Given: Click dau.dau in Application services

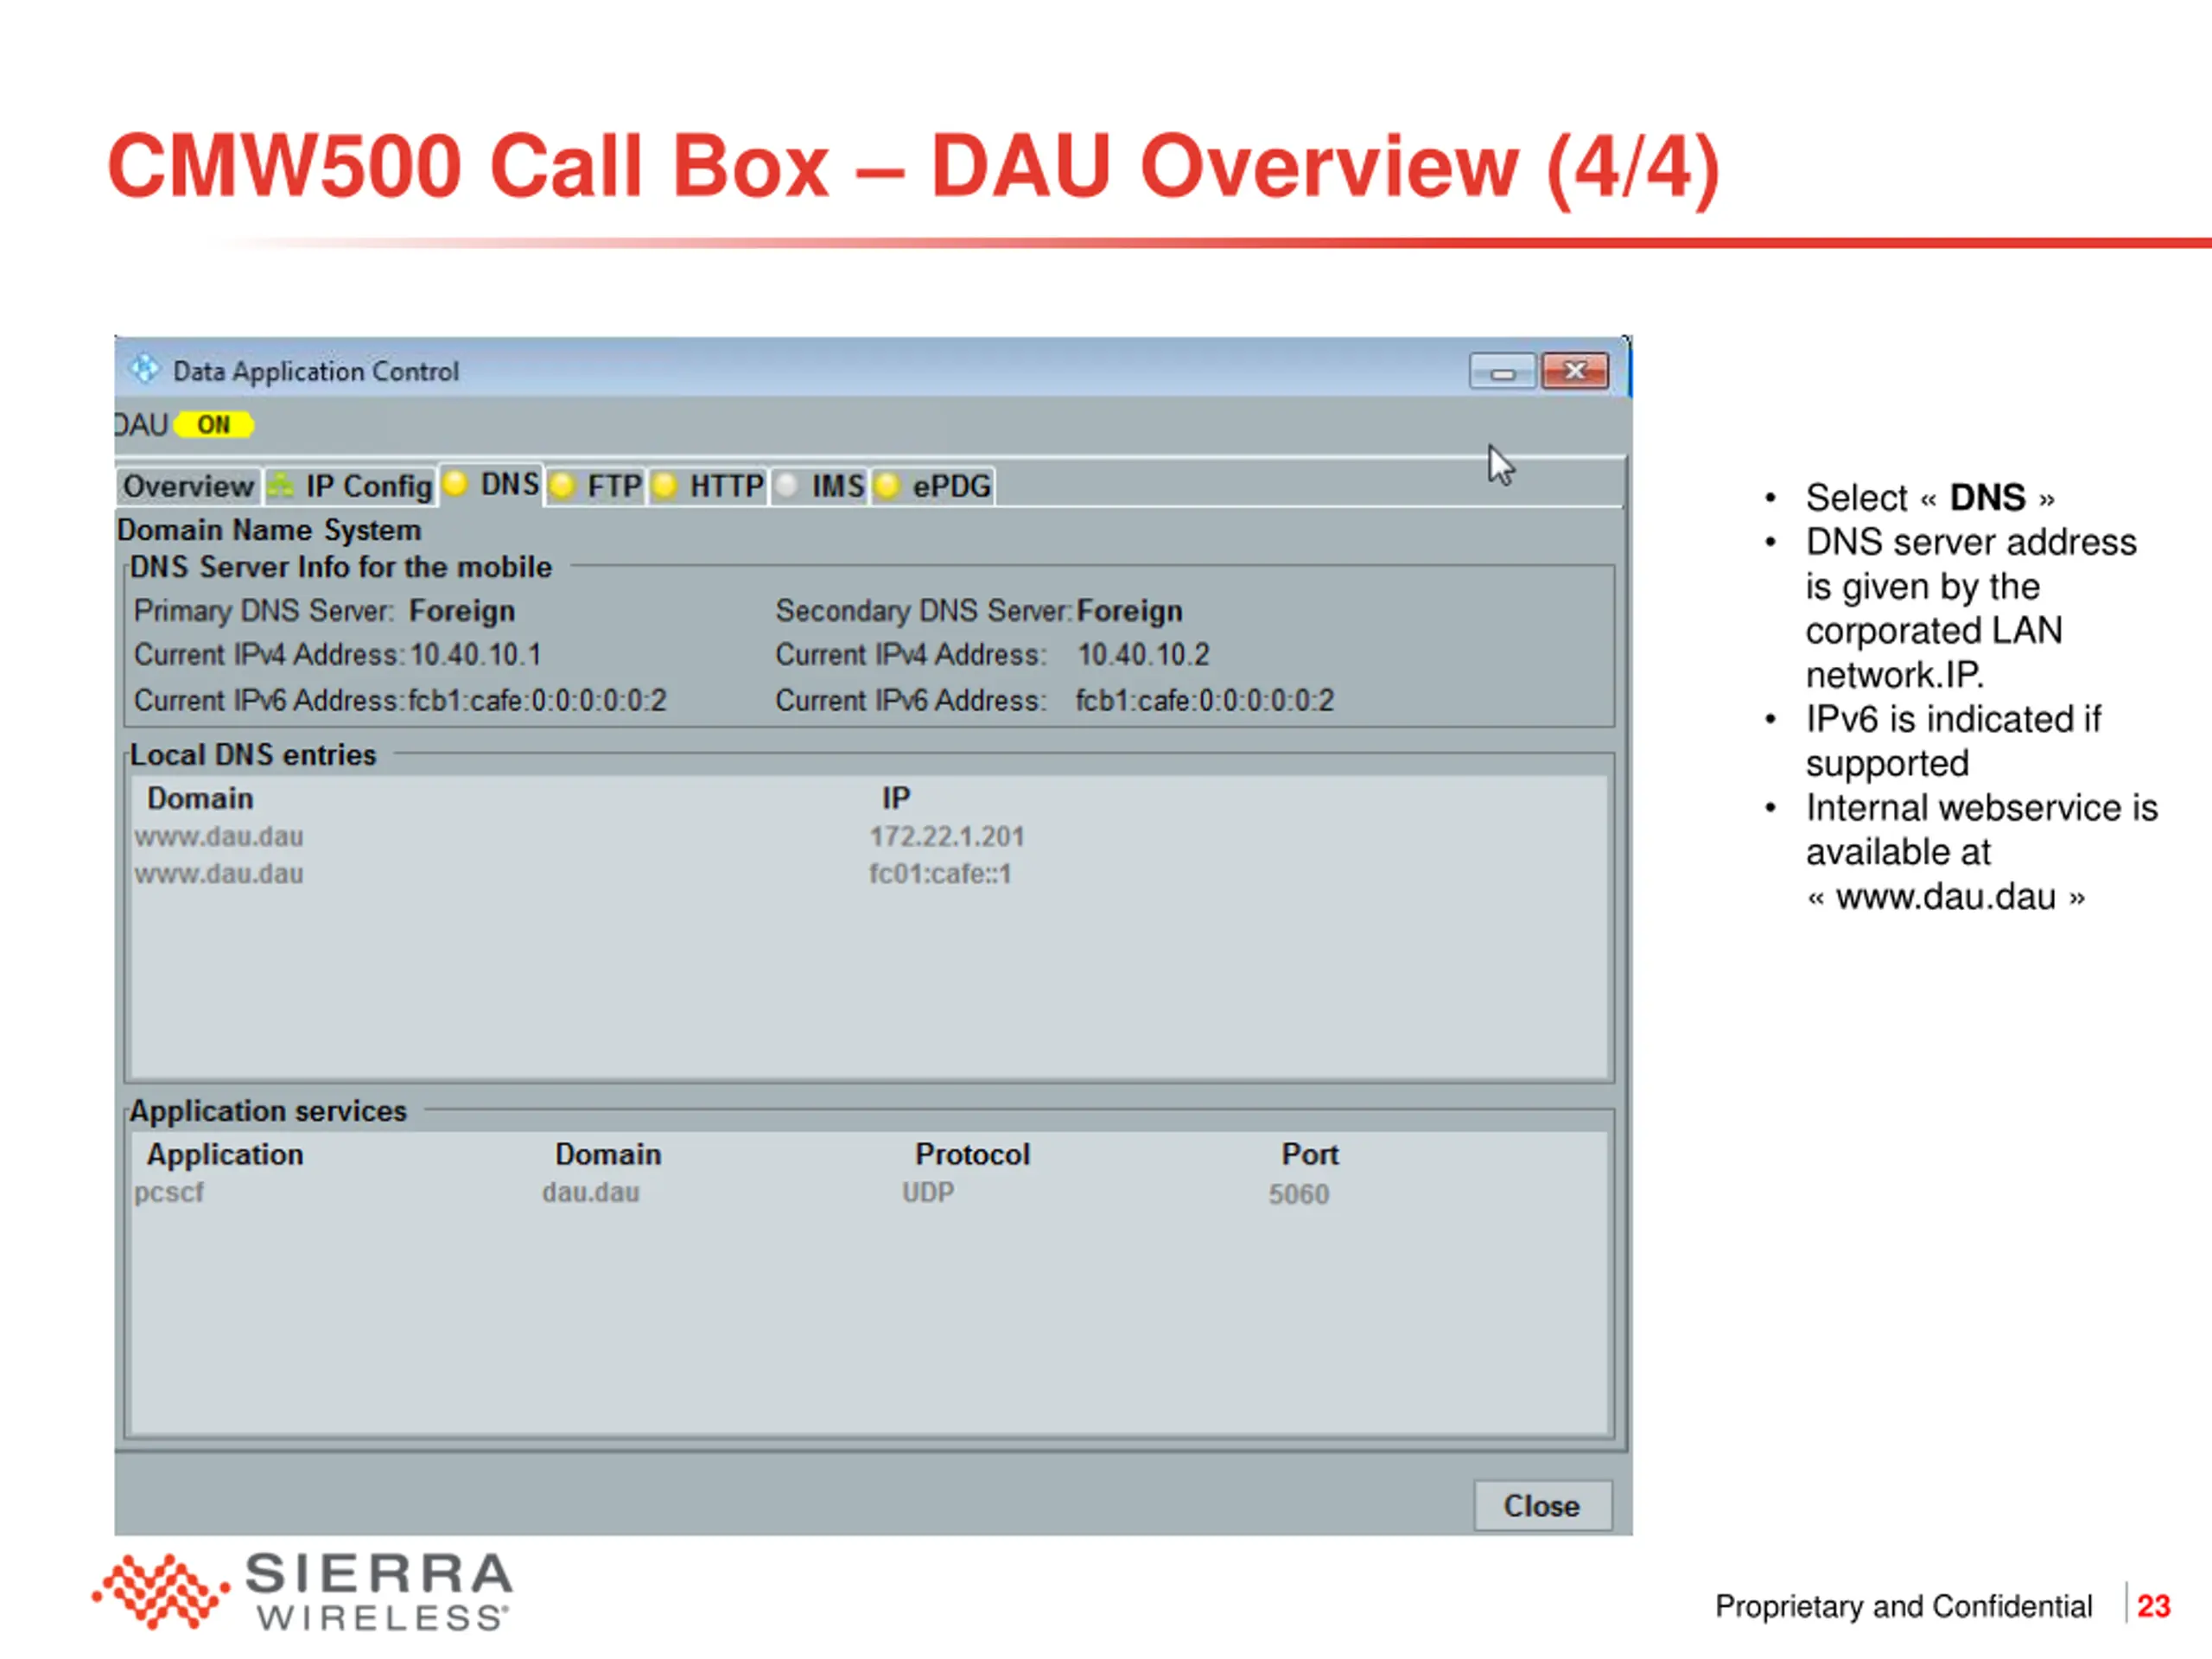Looking at the screenshot, I should (590, 1192).
